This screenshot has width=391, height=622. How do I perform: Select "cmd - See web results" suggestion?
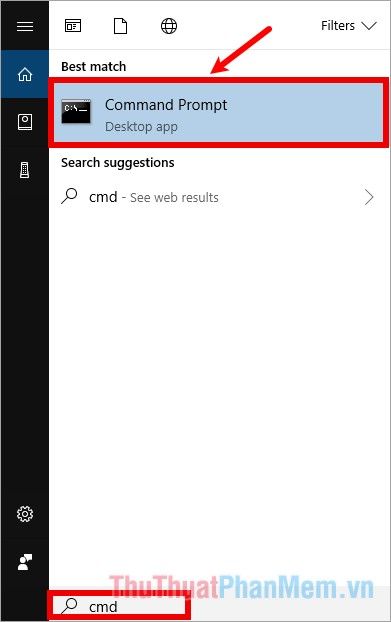pyautogui.click(x=218, y=197)
